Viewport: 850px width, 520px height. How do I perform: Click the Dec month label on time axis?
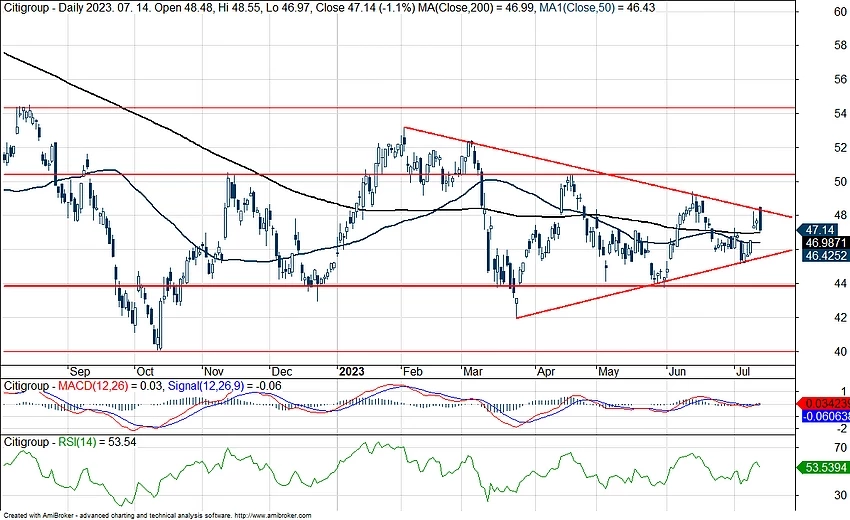[x=282, y=372]
